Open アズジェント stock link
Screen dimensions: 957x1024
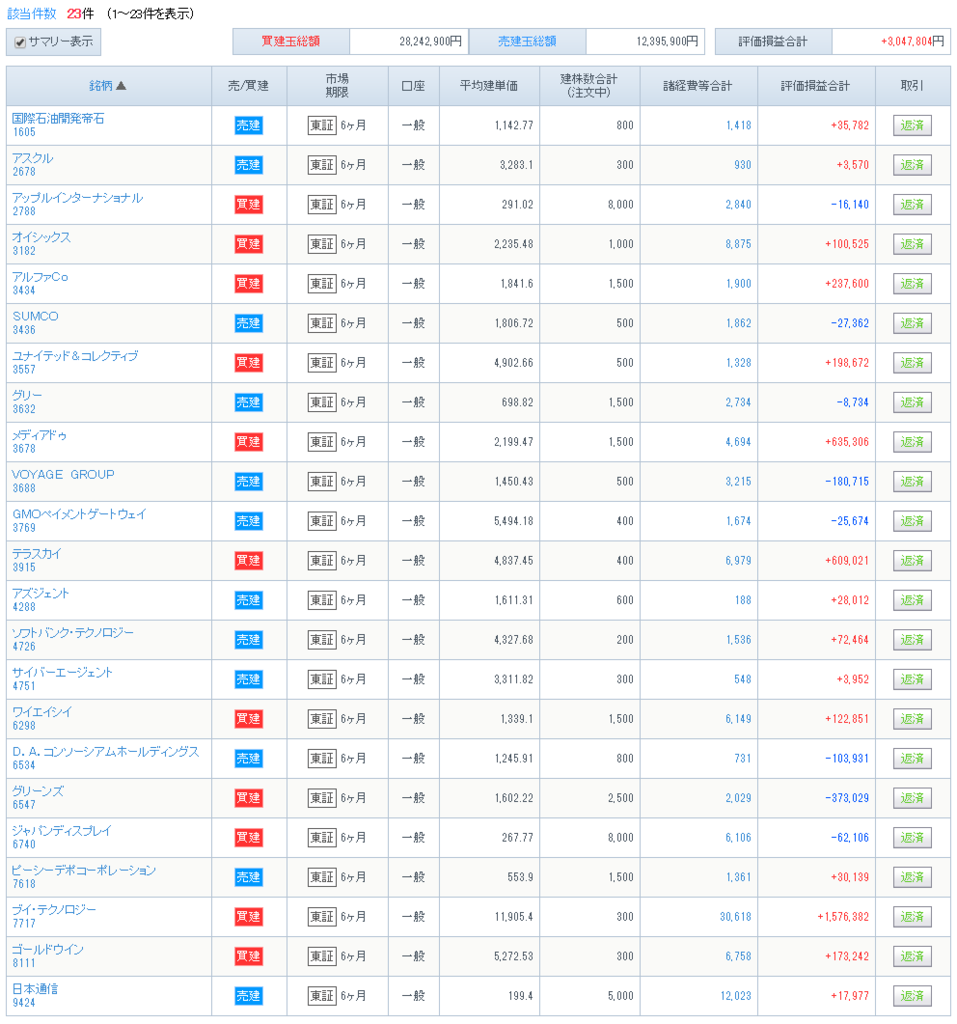pyautogui.click(x=41, y=593)
